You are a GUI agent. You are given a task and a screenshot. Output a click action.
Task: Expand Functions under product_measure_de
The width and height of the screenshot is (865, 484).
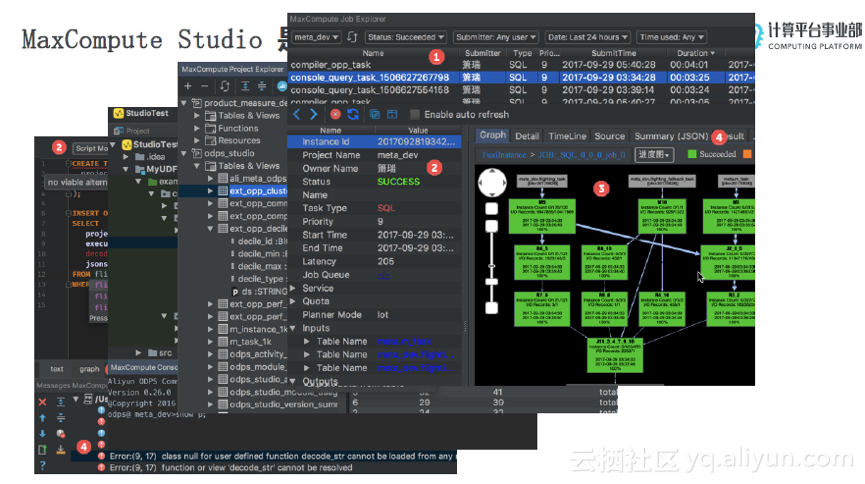197,128
